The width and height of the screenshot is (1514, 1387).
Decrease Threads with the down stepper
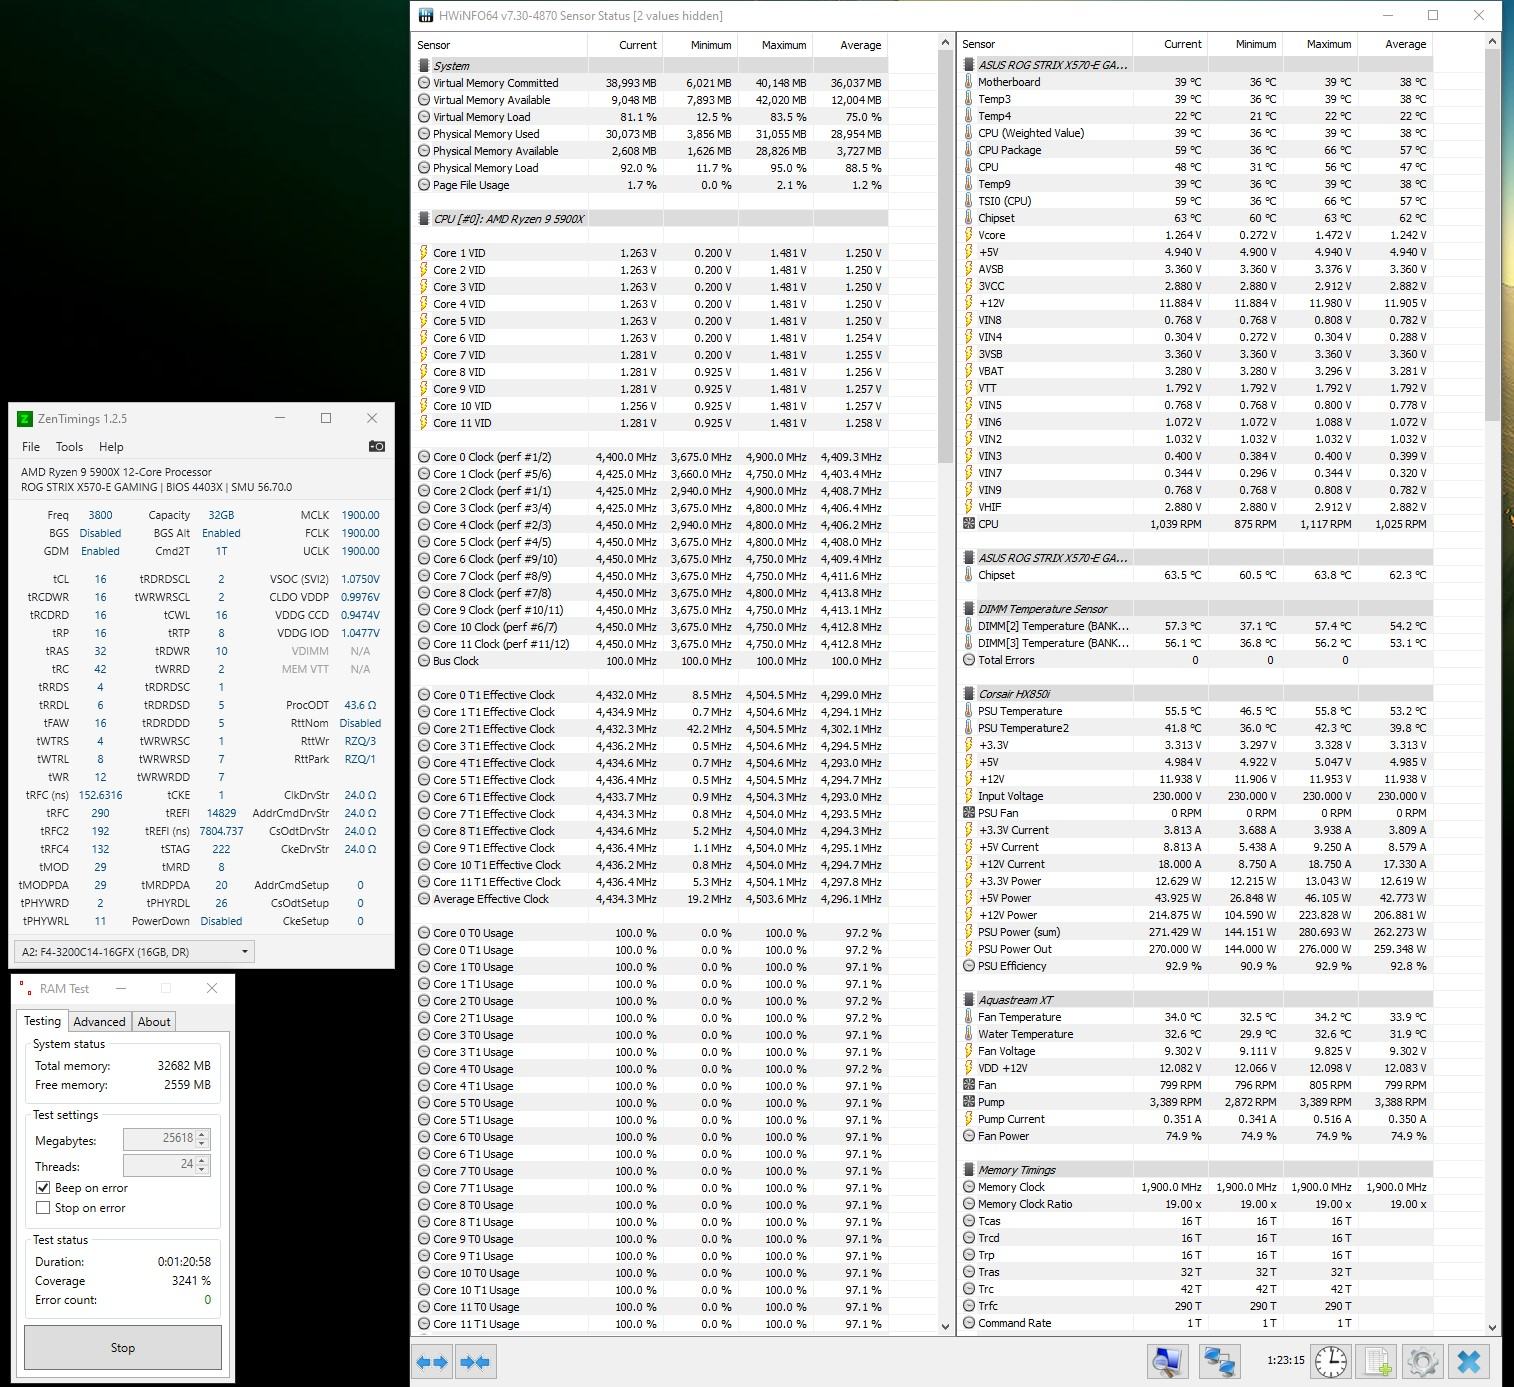click(202, 1169)
